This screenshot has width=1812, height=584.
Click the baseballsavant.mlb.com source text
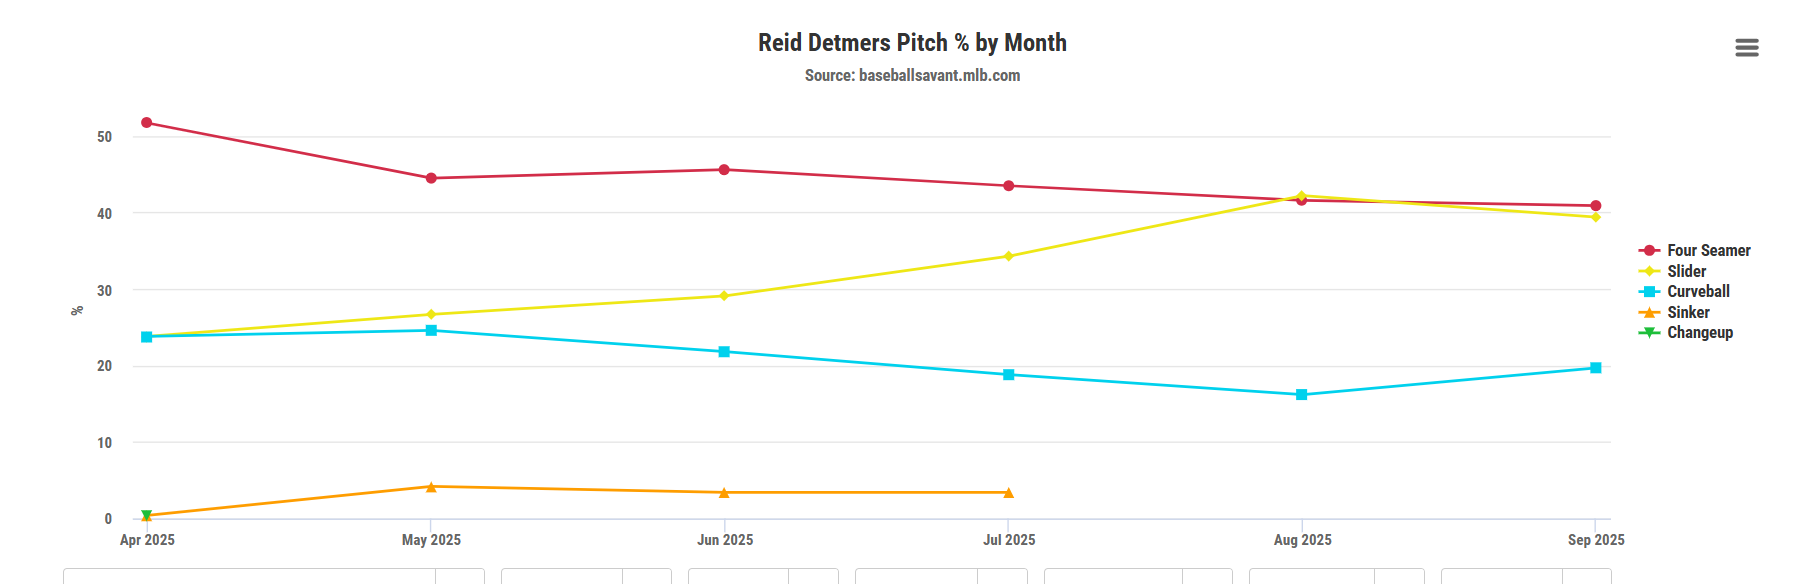[912, 75]
